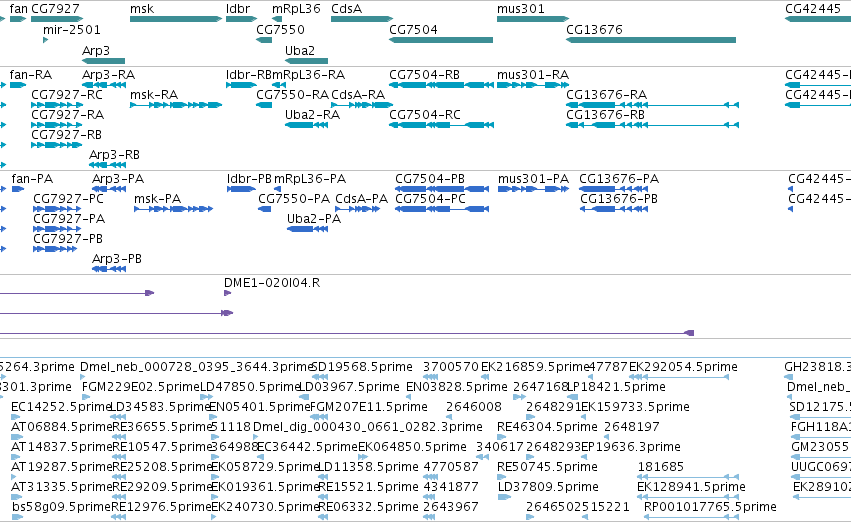Click the CG7550-PA protein label
Viewport: 851px width, 522px height.
(x=294, y=199)
